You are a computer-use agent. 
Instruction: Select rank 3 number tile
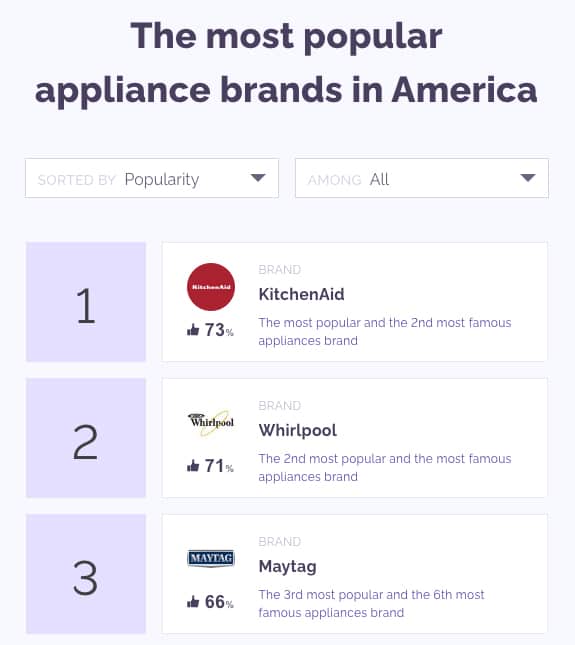pyautogui.click(x=86, y=574)
